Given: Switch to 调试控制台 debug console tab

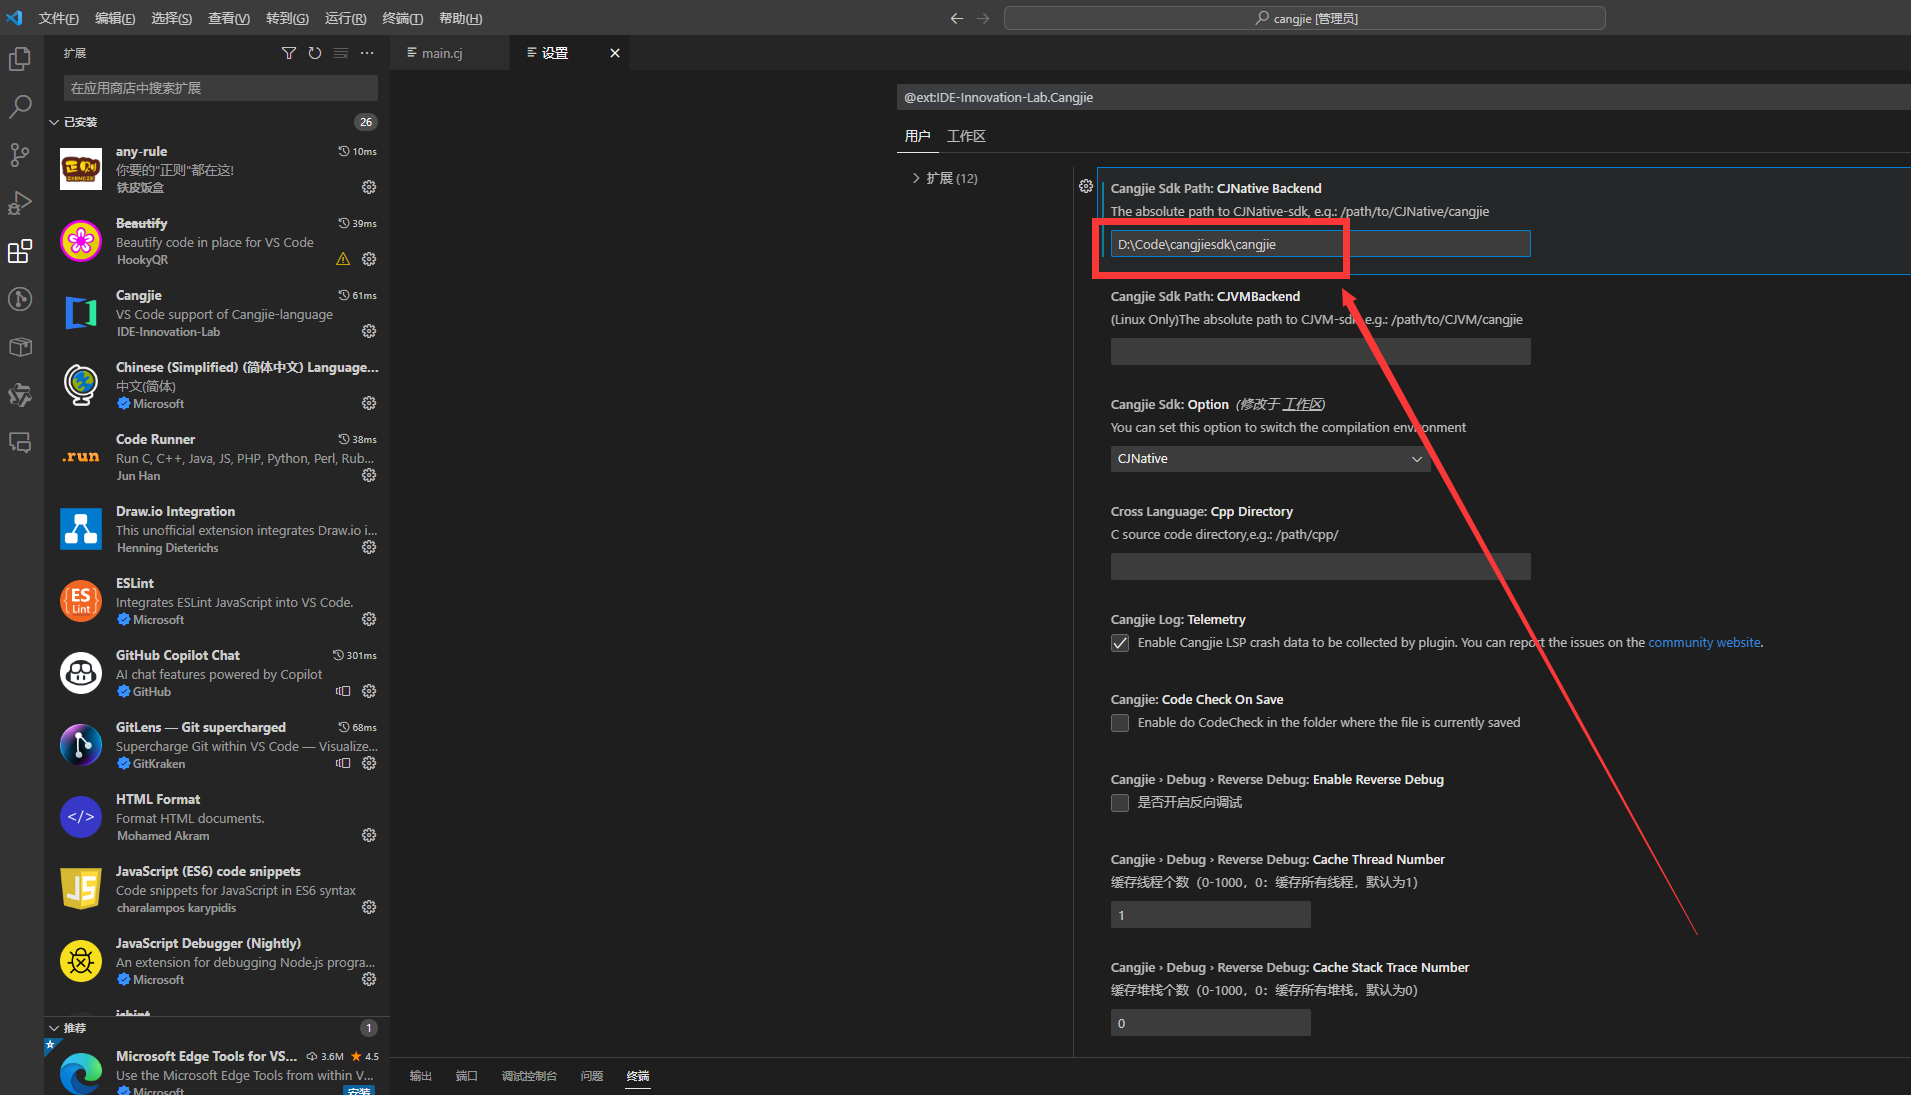Looking at the screenshot, I should pyautogui.click(x=529, y=1076).
